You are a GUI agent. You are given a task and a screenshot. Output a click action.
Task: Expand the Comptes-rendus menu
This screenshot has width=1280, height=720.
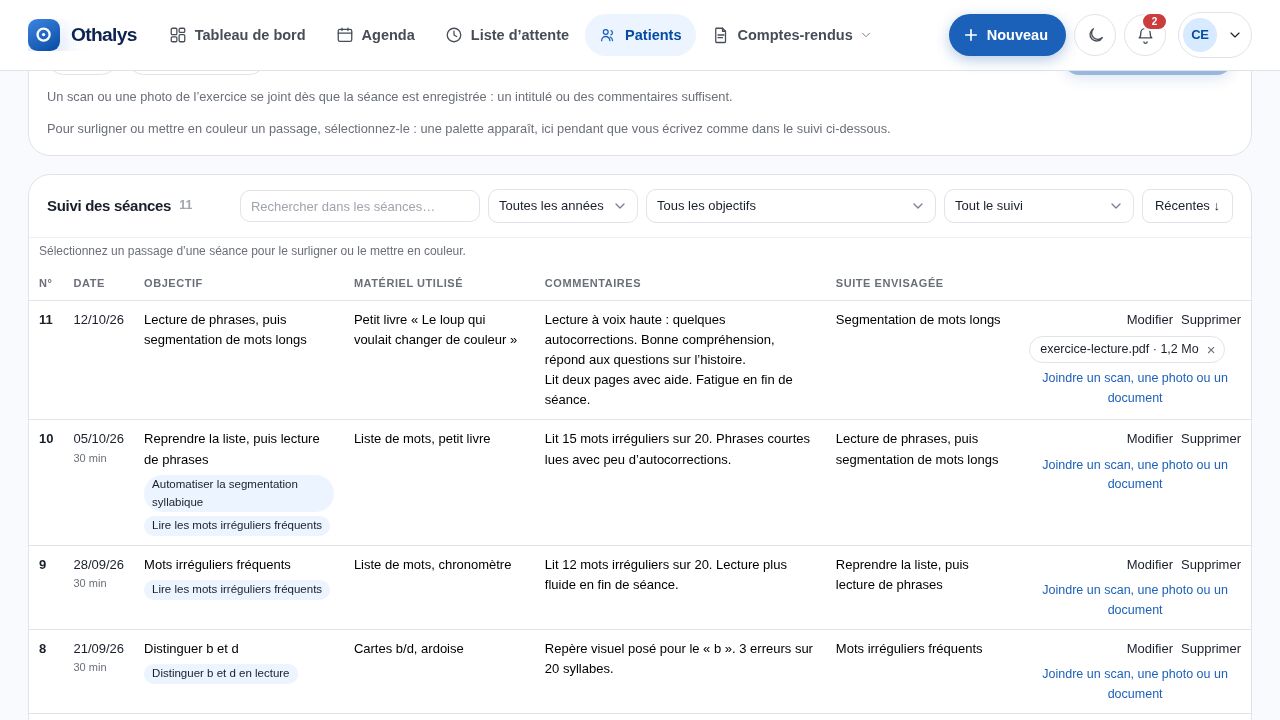point(792,35)
